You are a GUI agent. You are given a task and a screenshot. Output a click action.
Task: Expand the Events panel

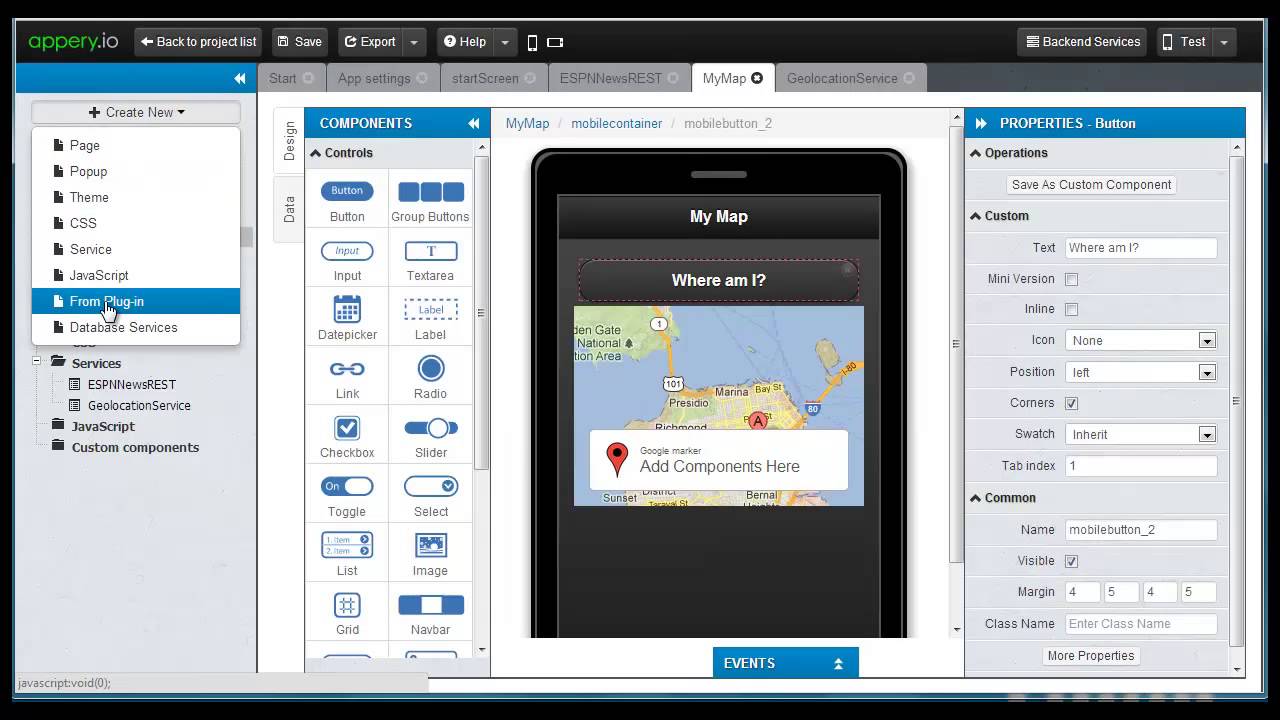(785, 663)
